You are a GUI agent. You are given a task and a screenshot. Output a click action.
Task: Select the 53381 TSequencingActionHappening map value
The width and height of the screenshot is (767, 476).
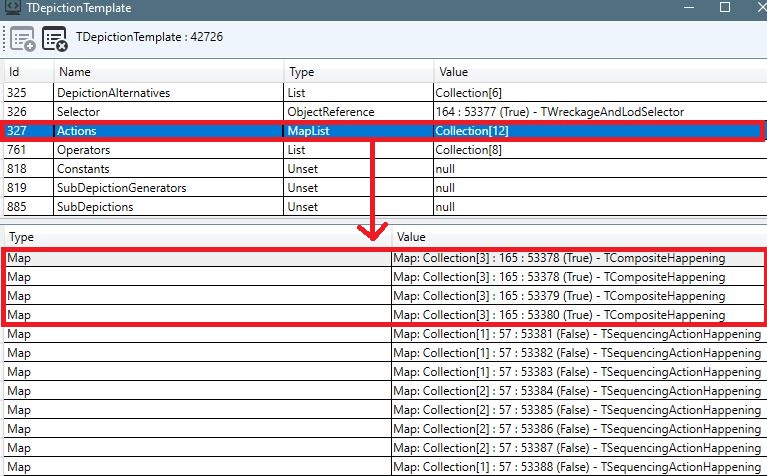579,334
